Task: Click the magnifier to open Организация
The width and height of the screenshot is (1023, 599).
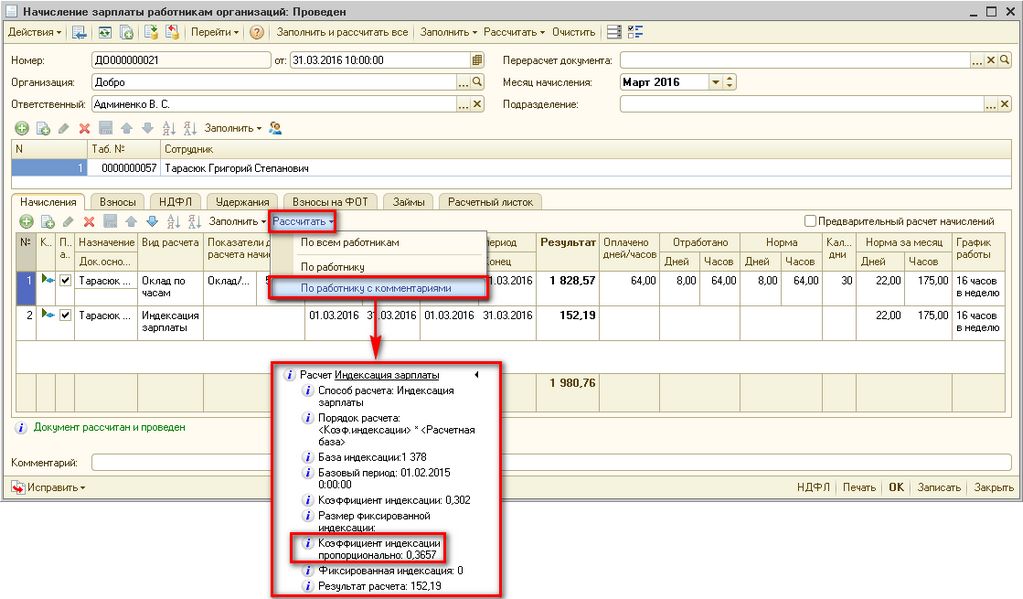Action: point(478,82)
